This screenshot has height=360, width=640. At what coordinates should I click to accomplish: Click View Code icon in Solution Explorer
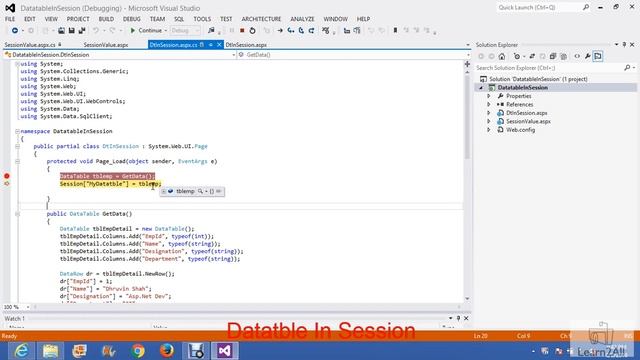pos(577,56)
